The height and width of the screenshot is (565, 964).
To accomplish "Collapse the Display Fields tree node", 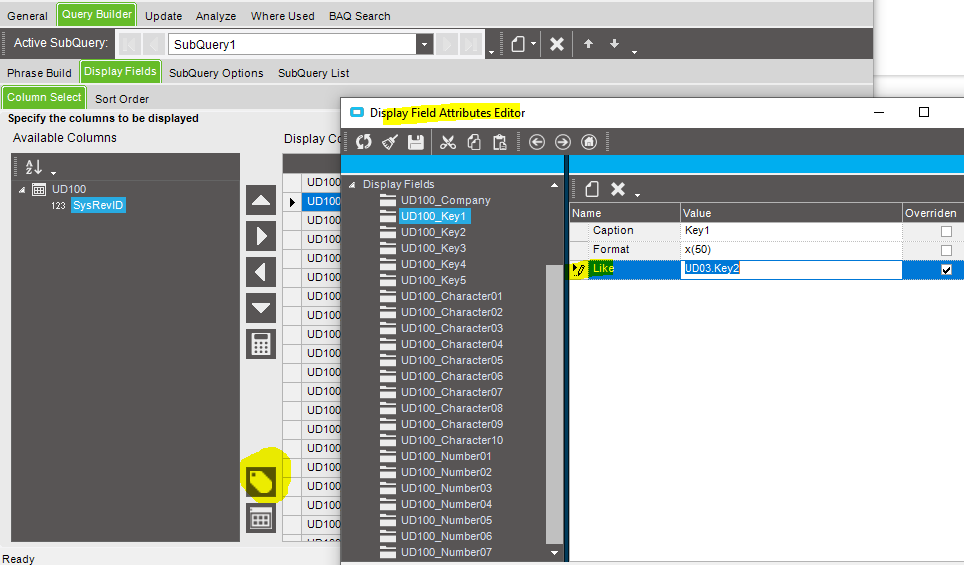I will click(x=352, y=184).
